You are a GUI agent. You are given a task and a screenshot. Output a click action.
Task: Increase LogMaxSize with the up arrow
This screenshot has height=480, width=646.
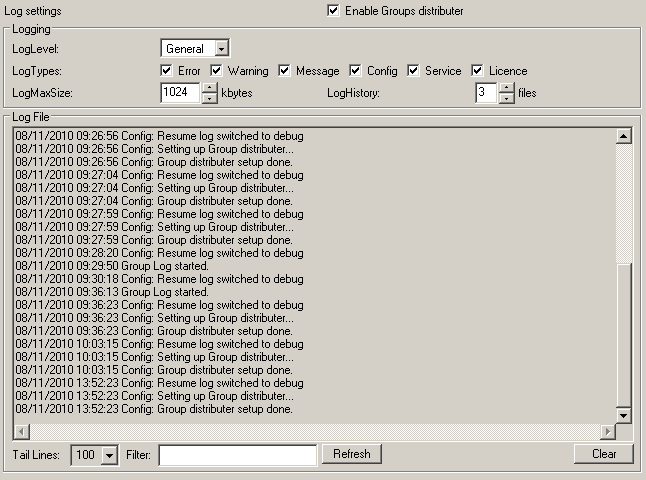[x=209, y=88]
